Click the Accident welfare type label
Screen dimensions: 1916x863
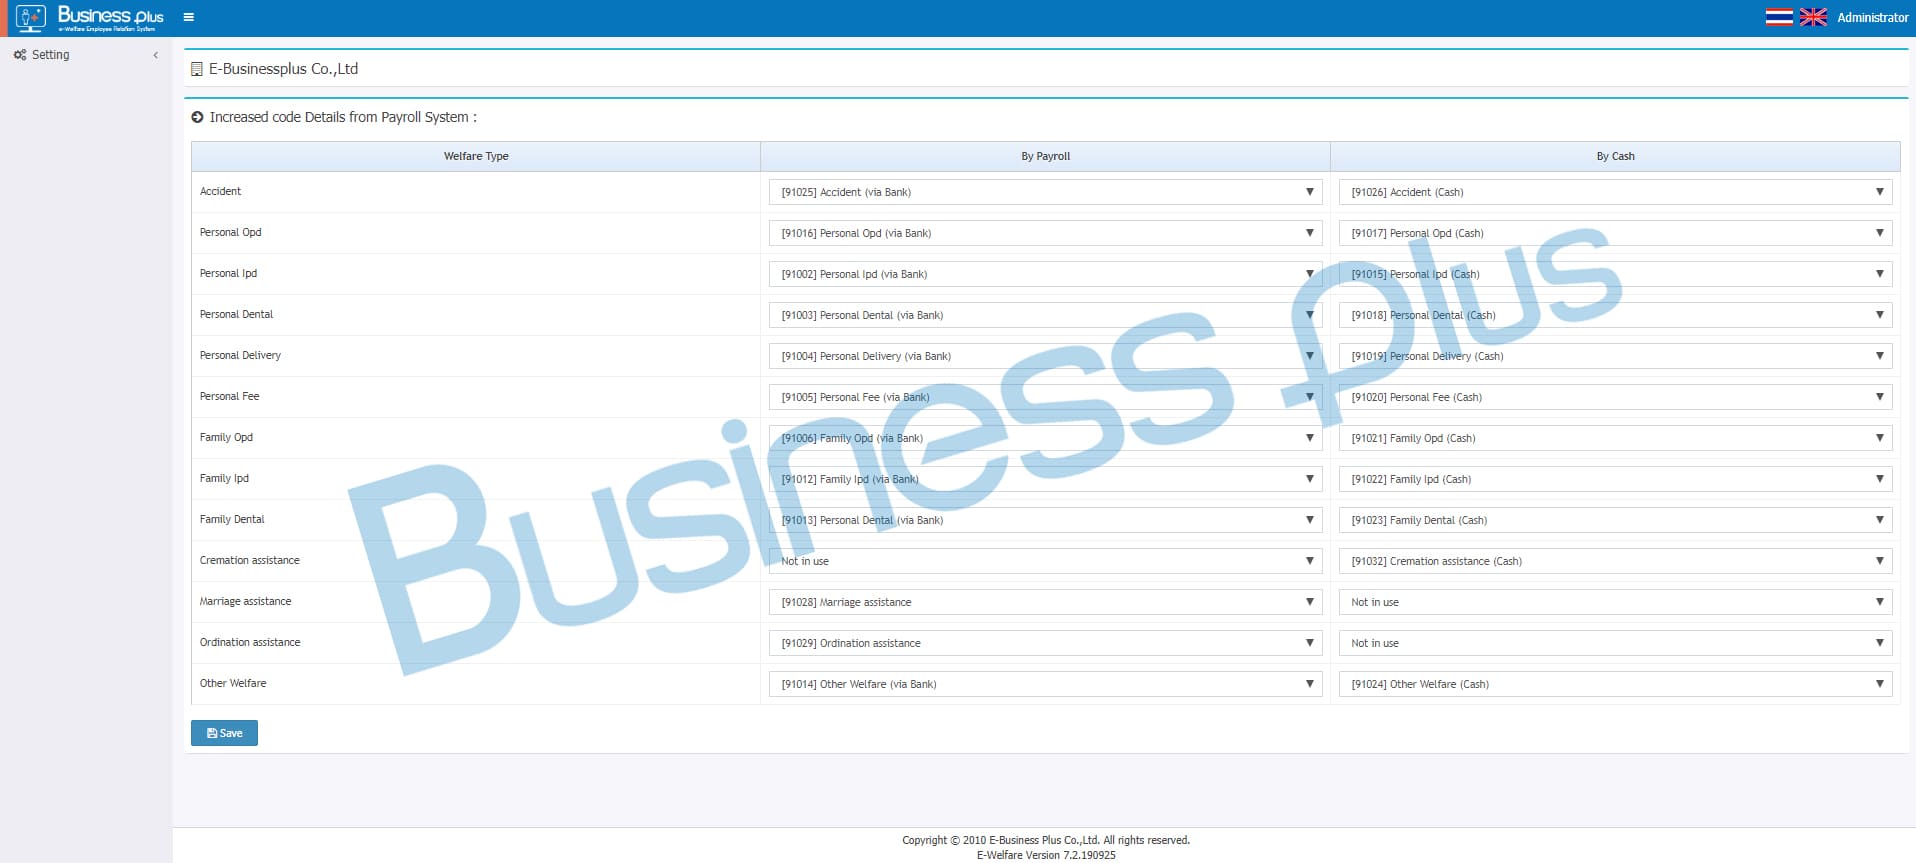tap(220, 191)
